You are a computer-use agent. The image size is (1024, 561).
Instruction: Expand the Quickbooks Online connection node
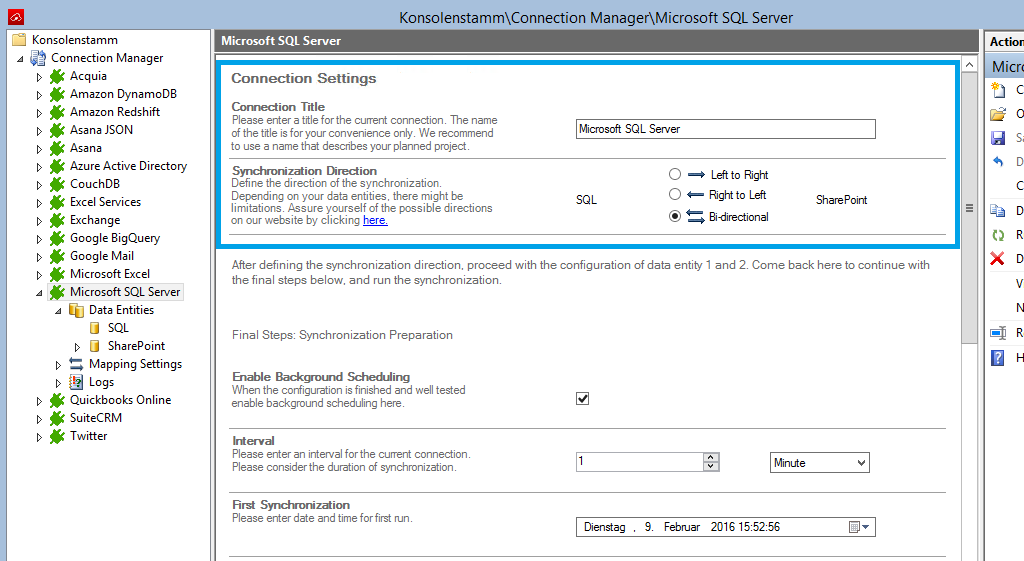[39, 400]
